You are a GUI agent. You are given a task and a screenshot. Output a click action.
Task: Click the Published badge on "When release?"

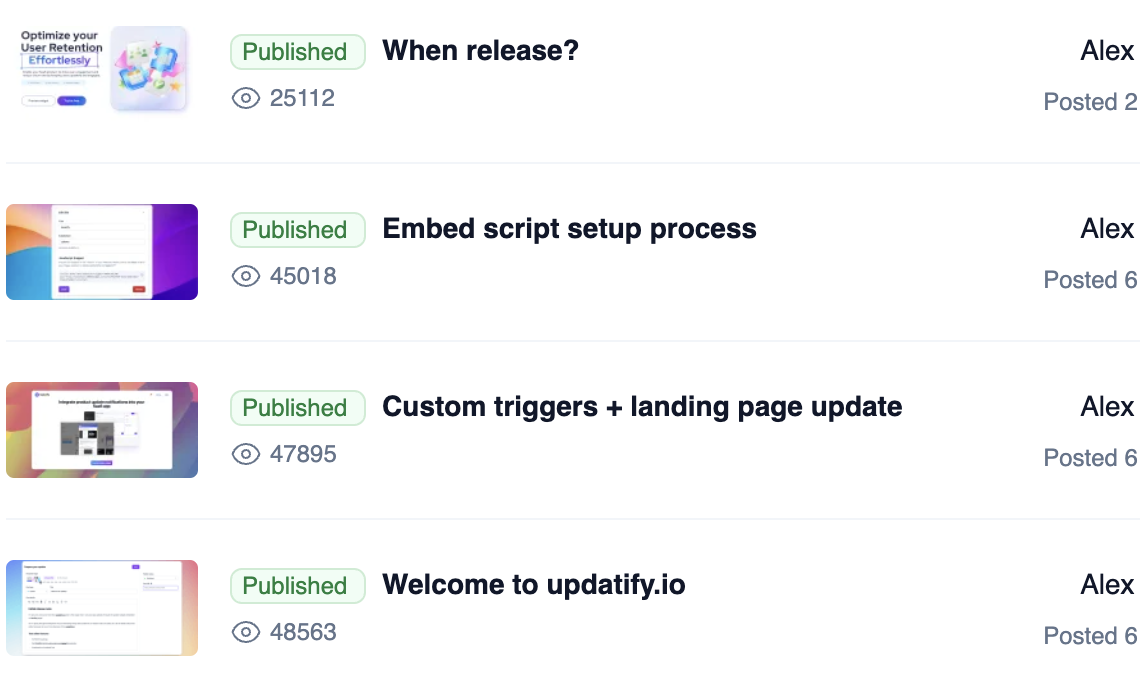pyautogui.click(x=295, y=52)
